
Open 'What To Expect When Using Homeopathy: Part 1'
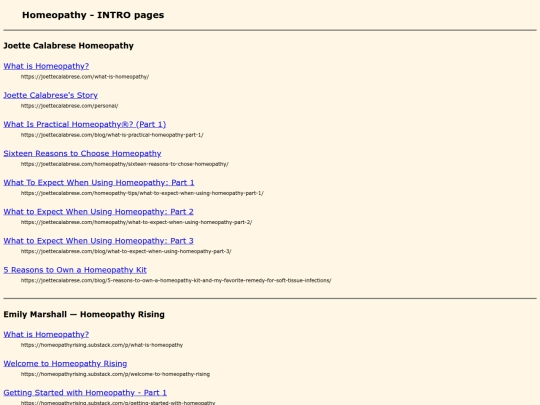(99, 183)
